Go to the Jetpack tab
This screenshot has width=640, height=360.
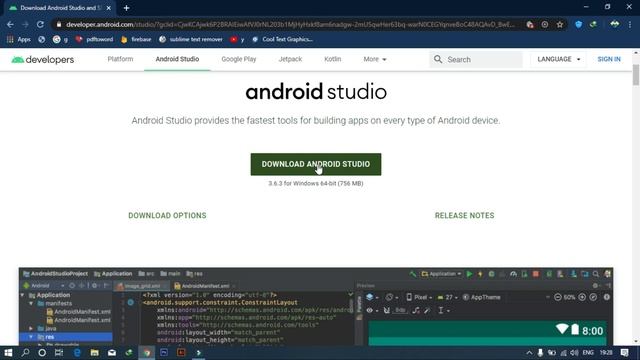(x=290, y=59)
